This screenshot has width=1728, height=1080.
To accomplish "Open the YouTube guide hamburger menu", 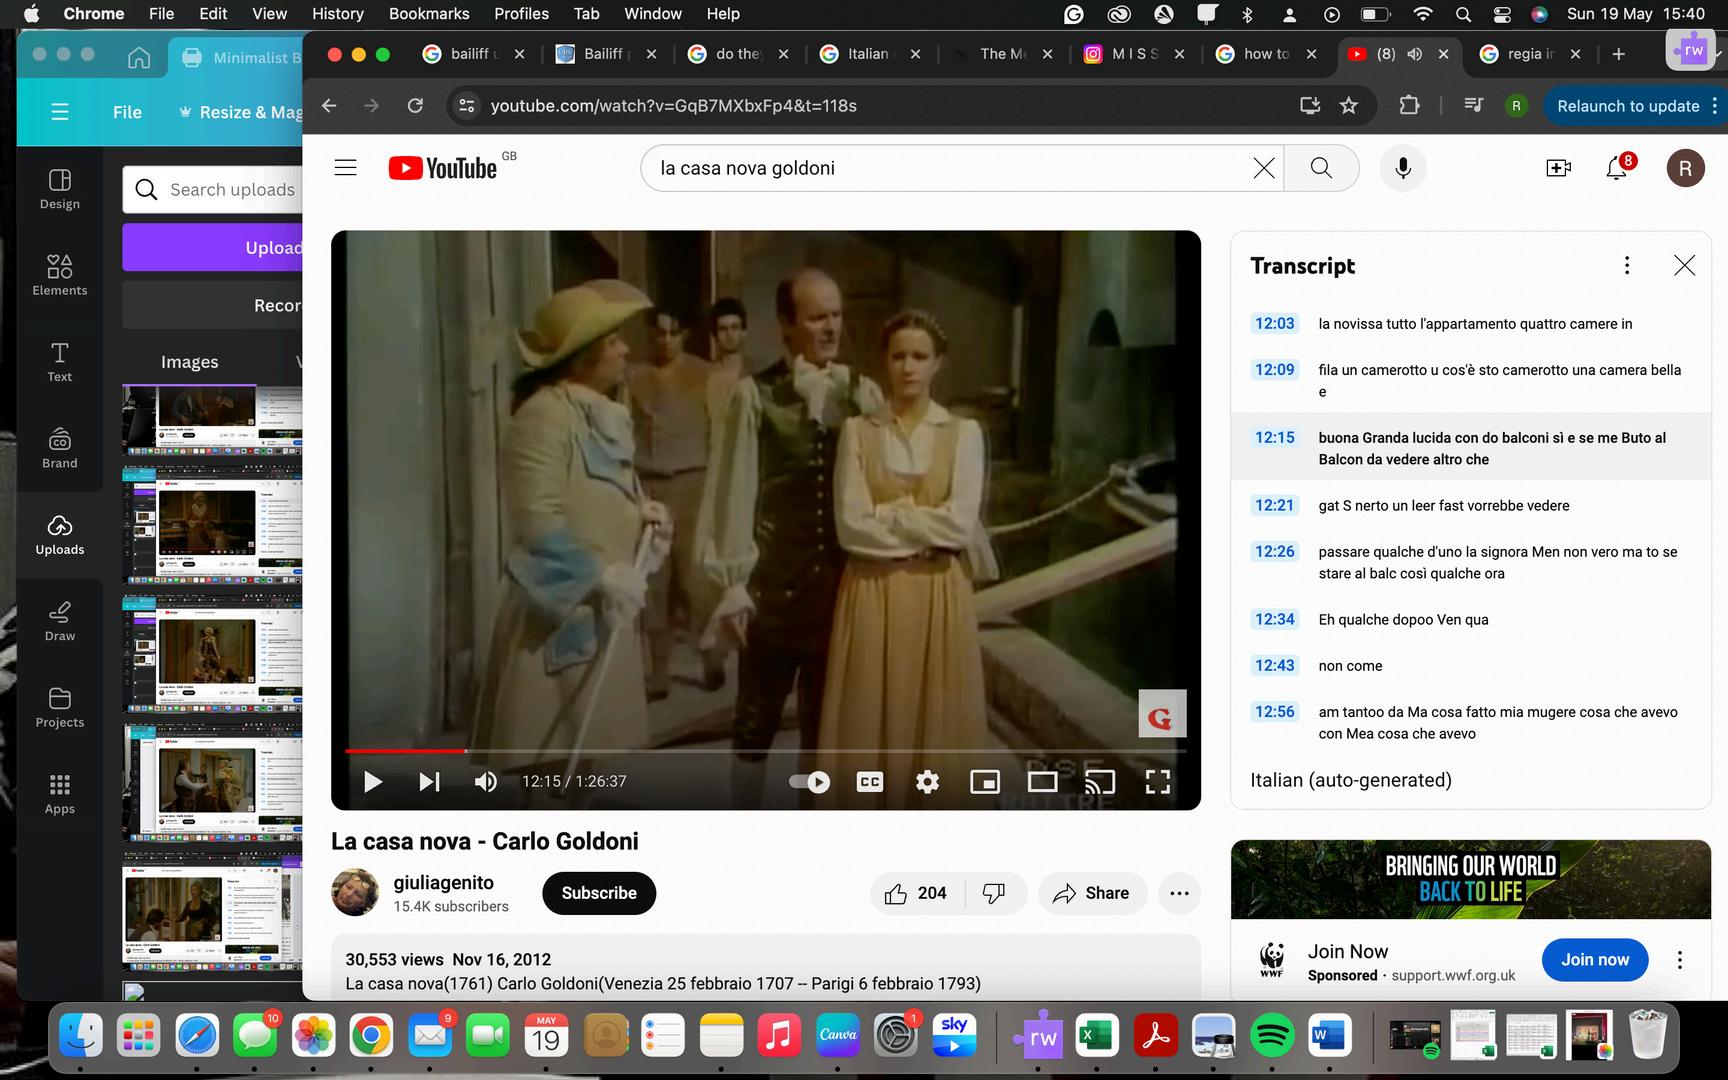I will coord(345,168).
